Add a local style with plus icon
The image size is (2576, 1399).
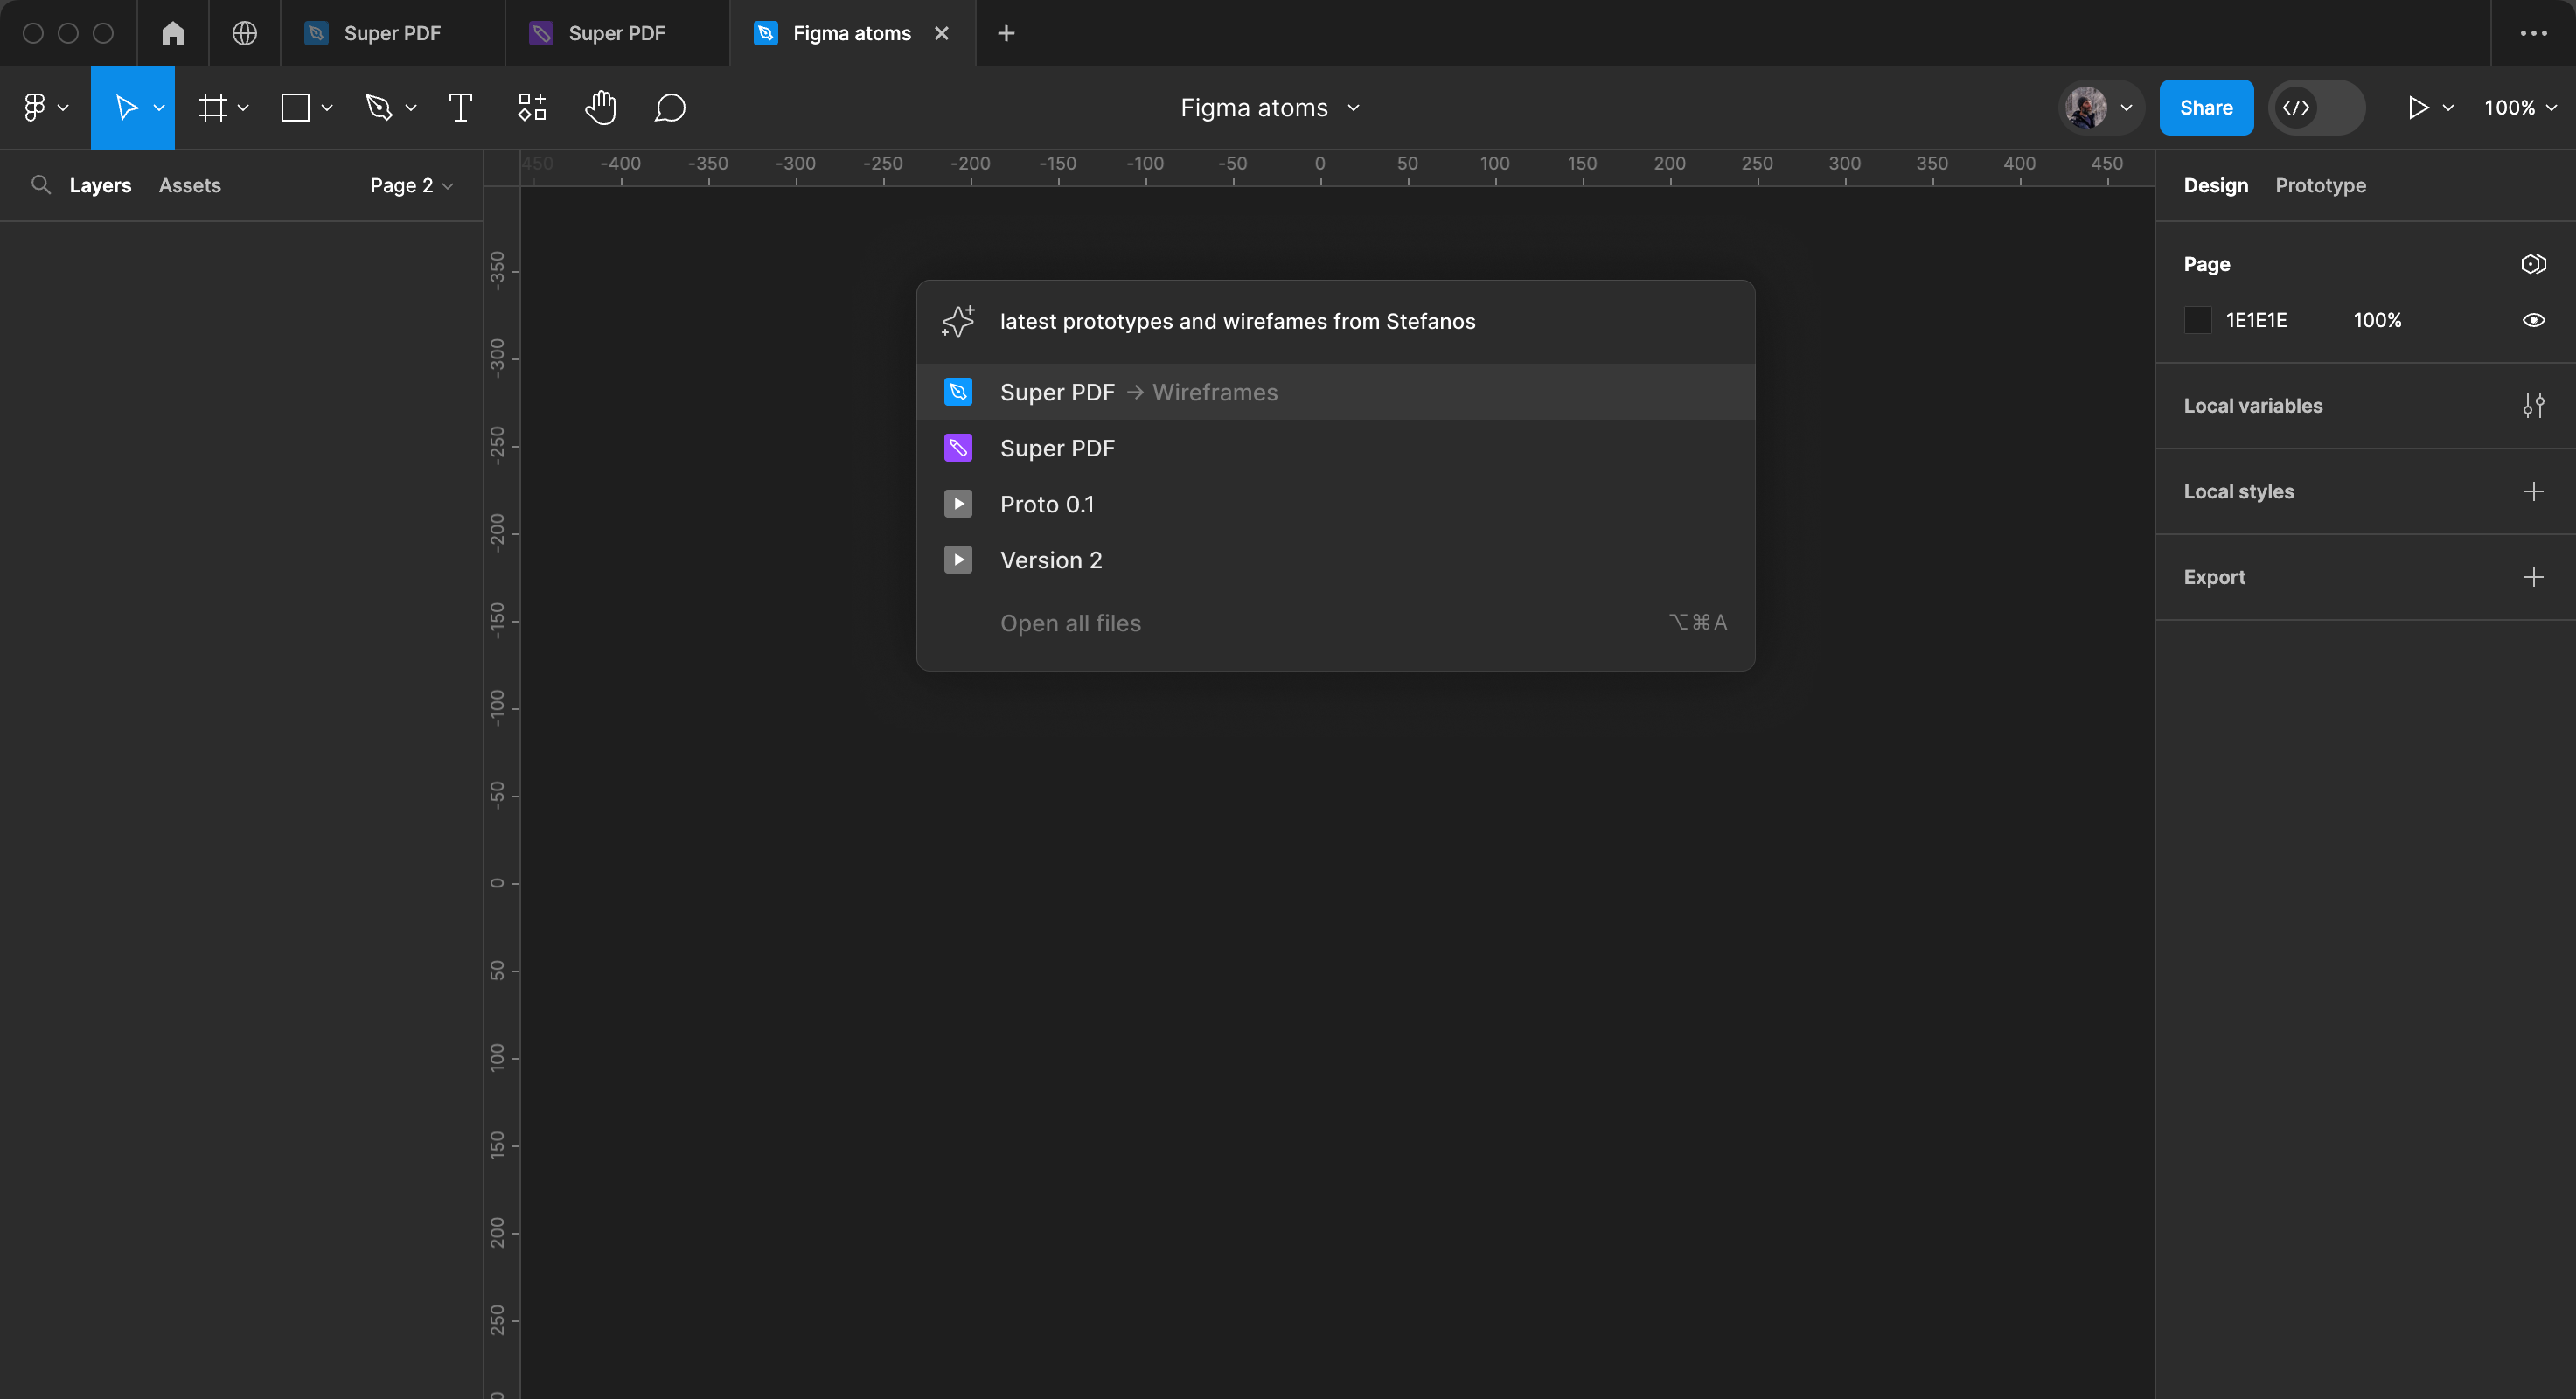pos(2533,491)
